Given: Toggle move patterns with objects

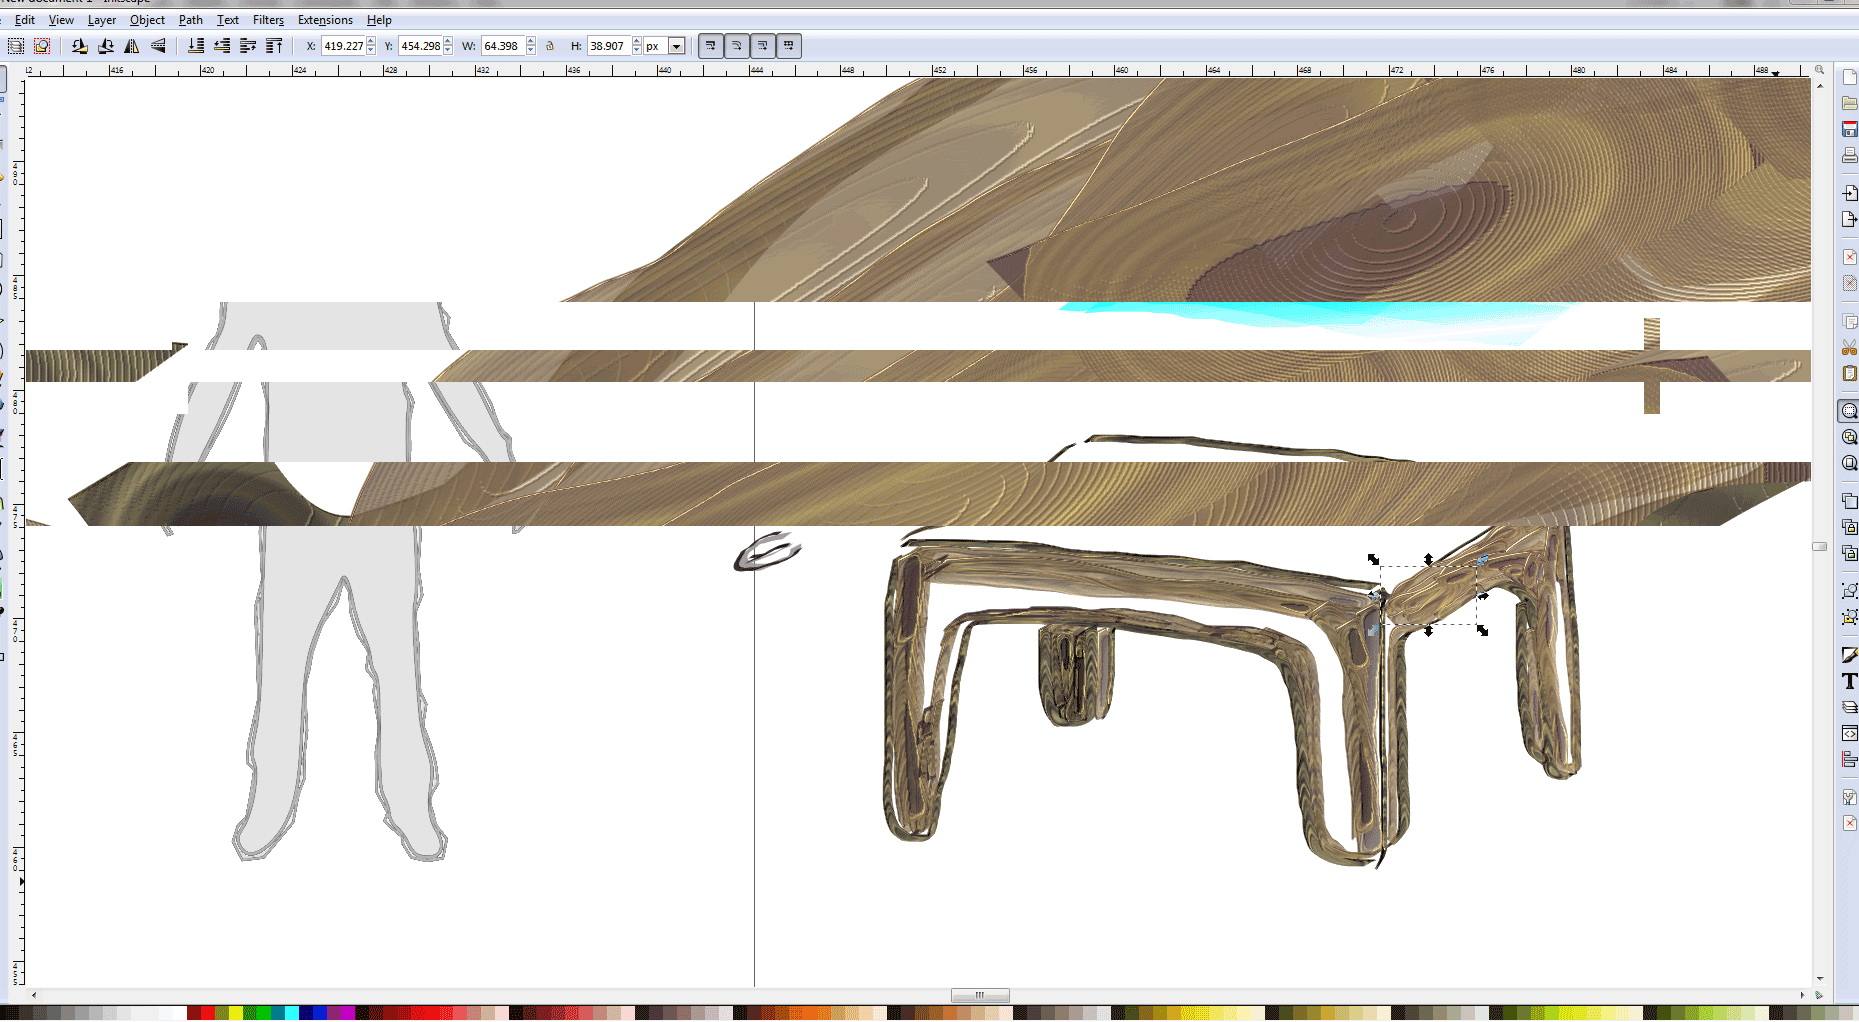Looking at the screenshot, I should (789, 46).
